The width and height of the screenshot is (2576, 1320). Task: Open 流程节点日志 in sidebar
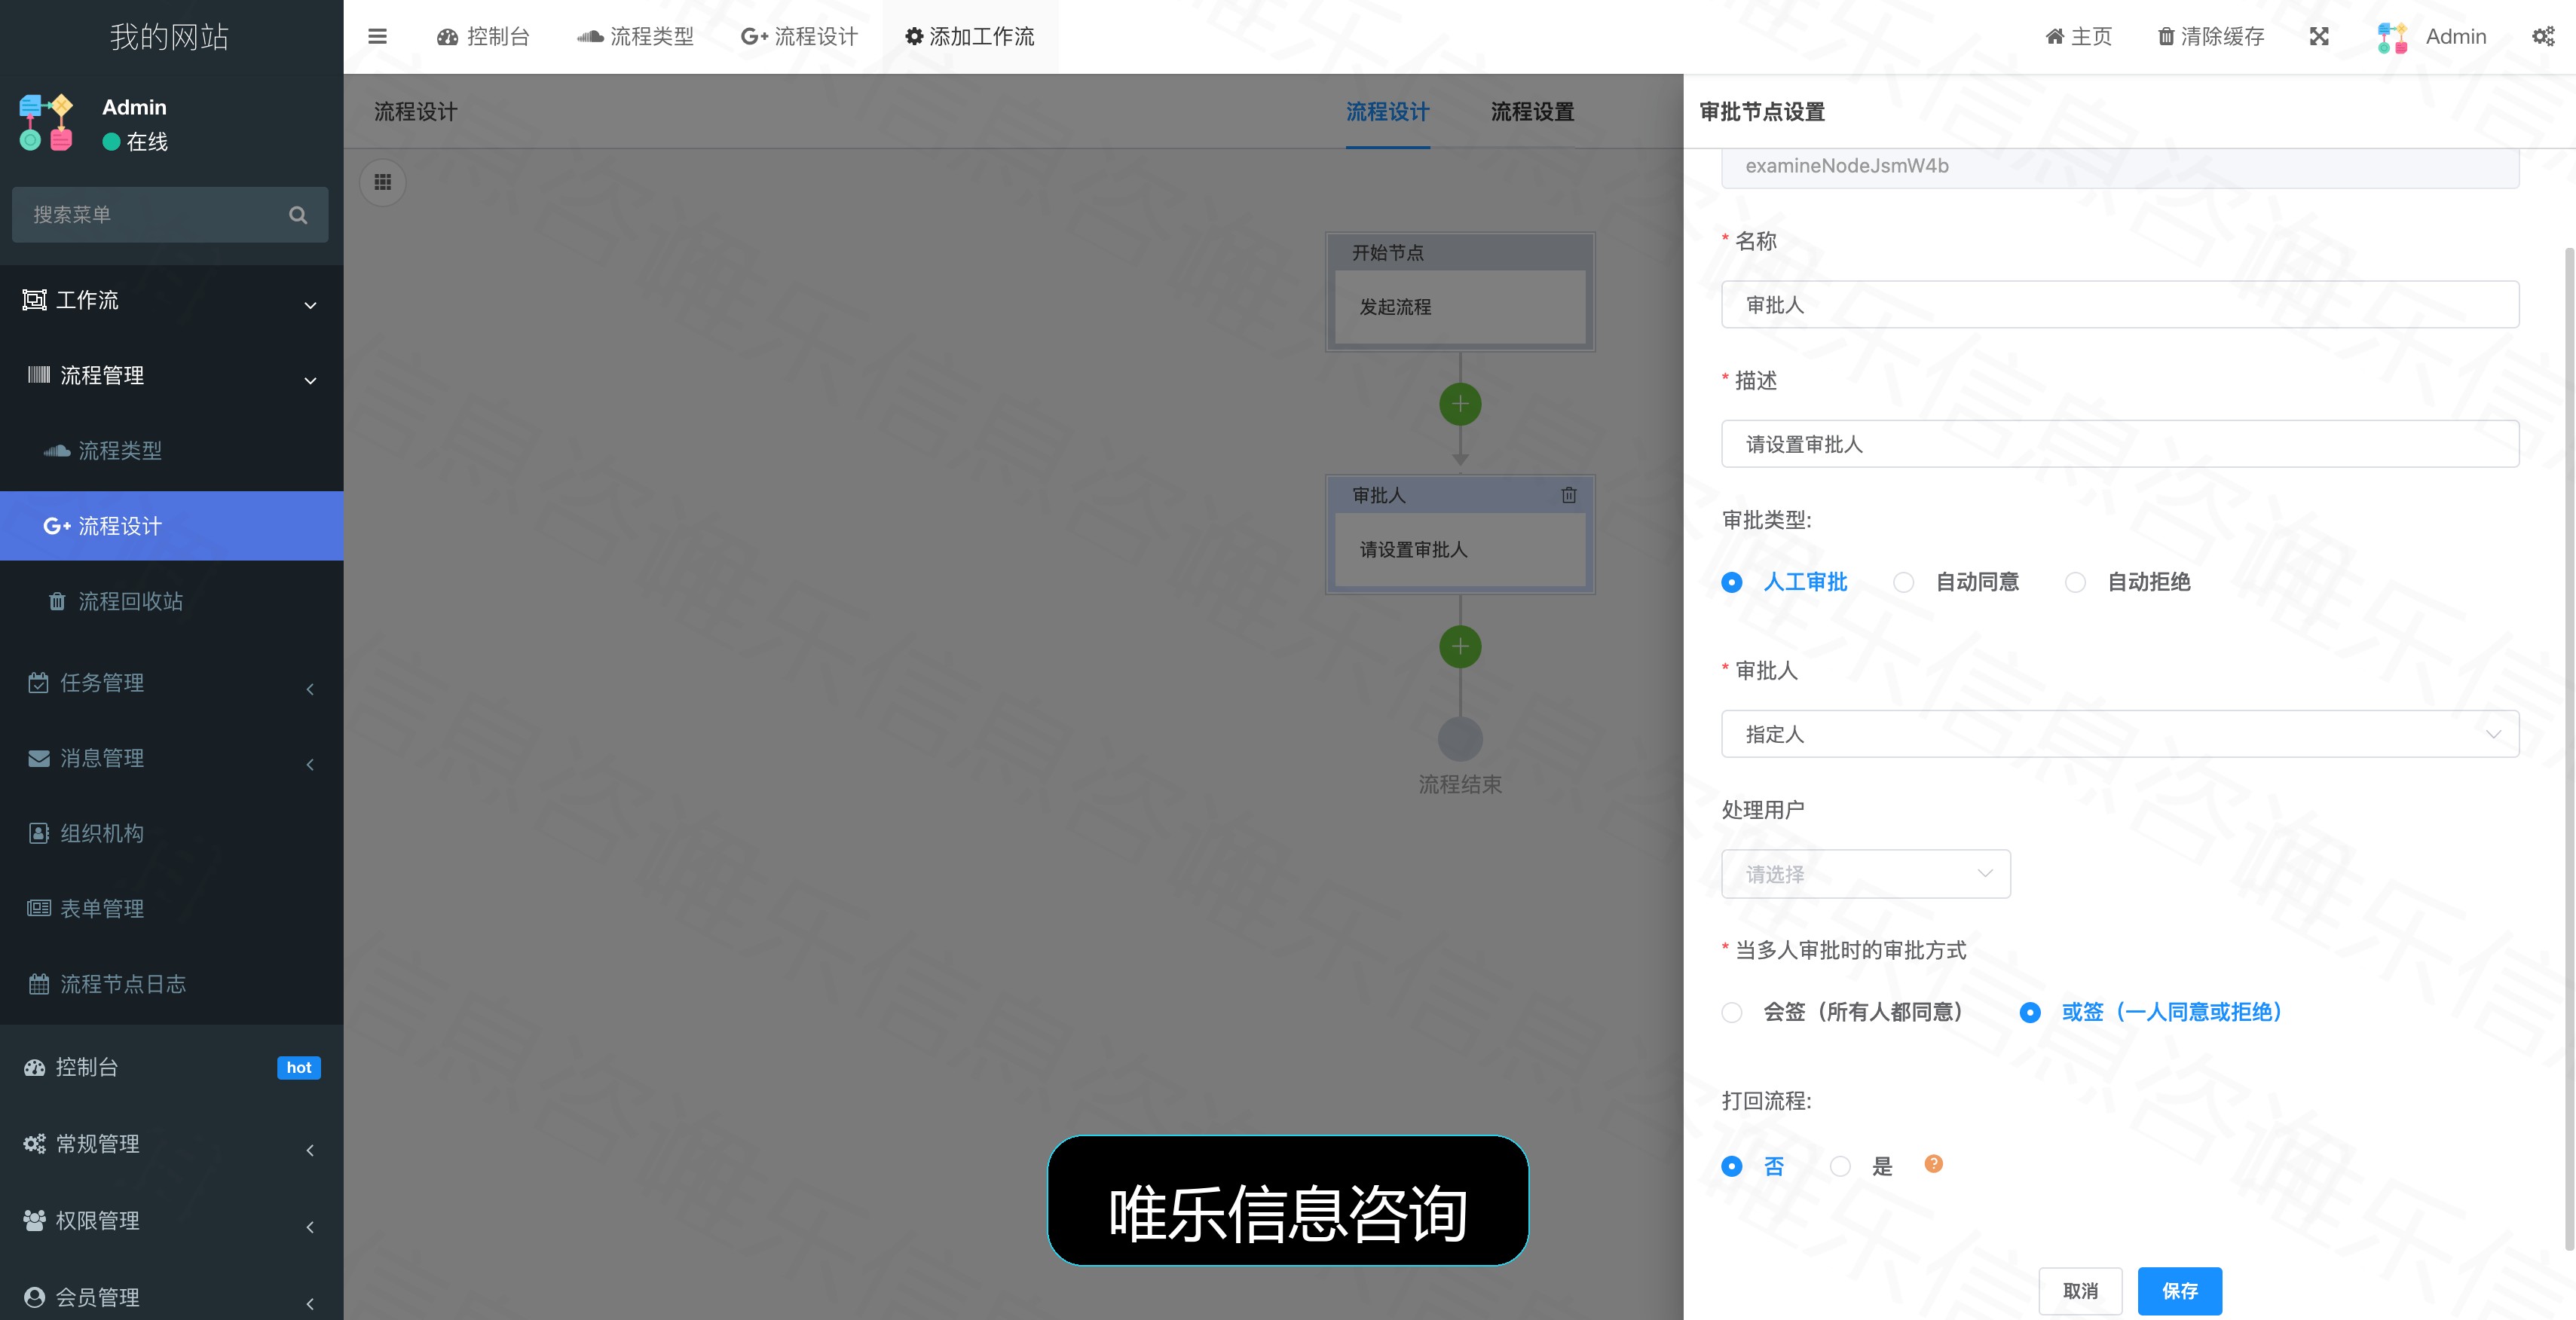pos(172,984)
